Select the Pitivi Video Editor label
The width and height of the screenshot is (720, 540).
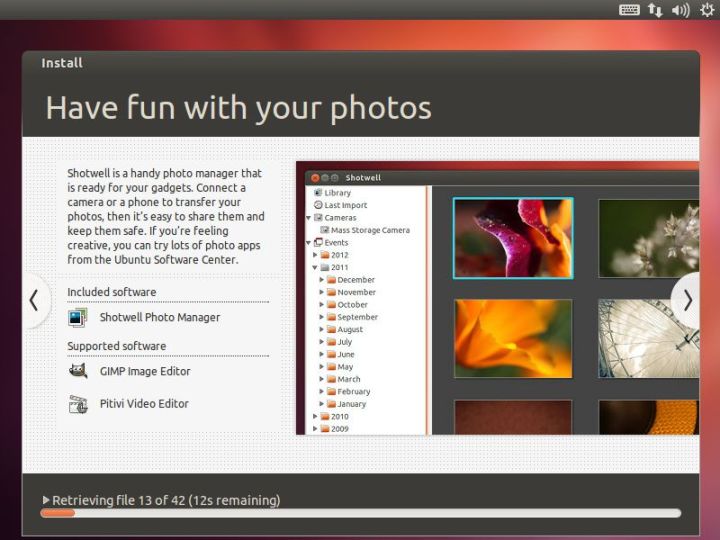coord(144,404)
